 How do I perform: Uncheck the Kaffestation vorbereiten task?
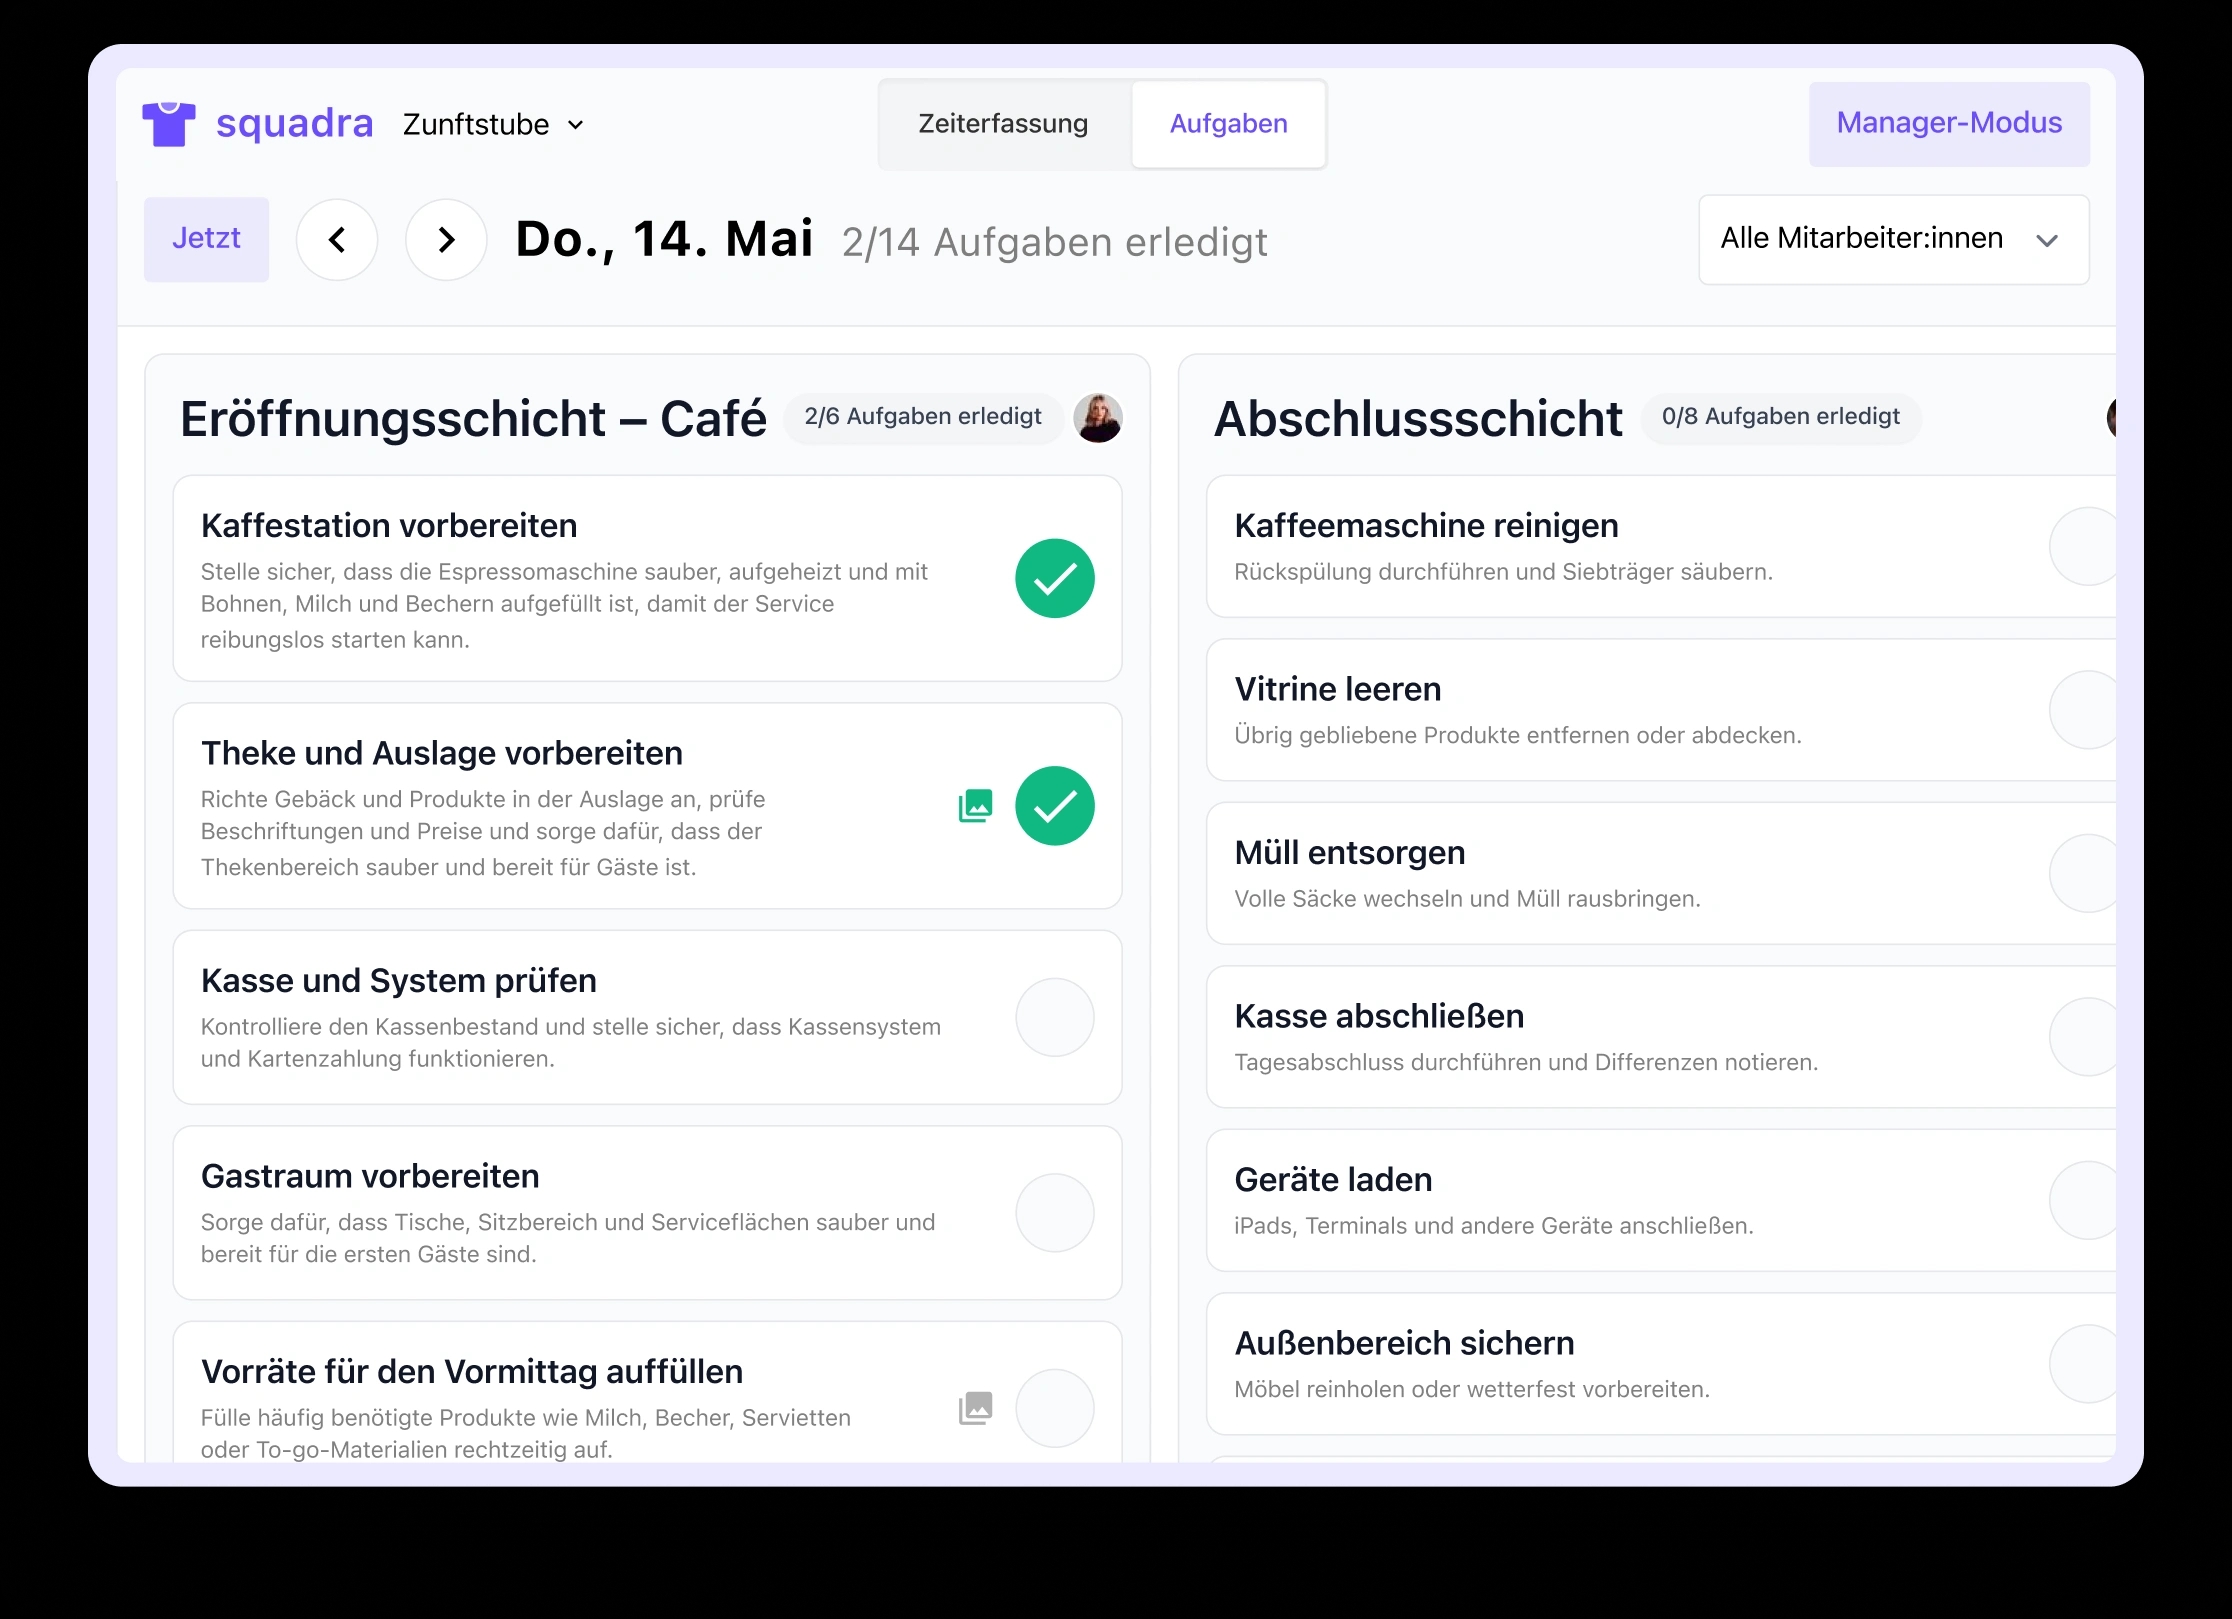tap(1055, 578)
